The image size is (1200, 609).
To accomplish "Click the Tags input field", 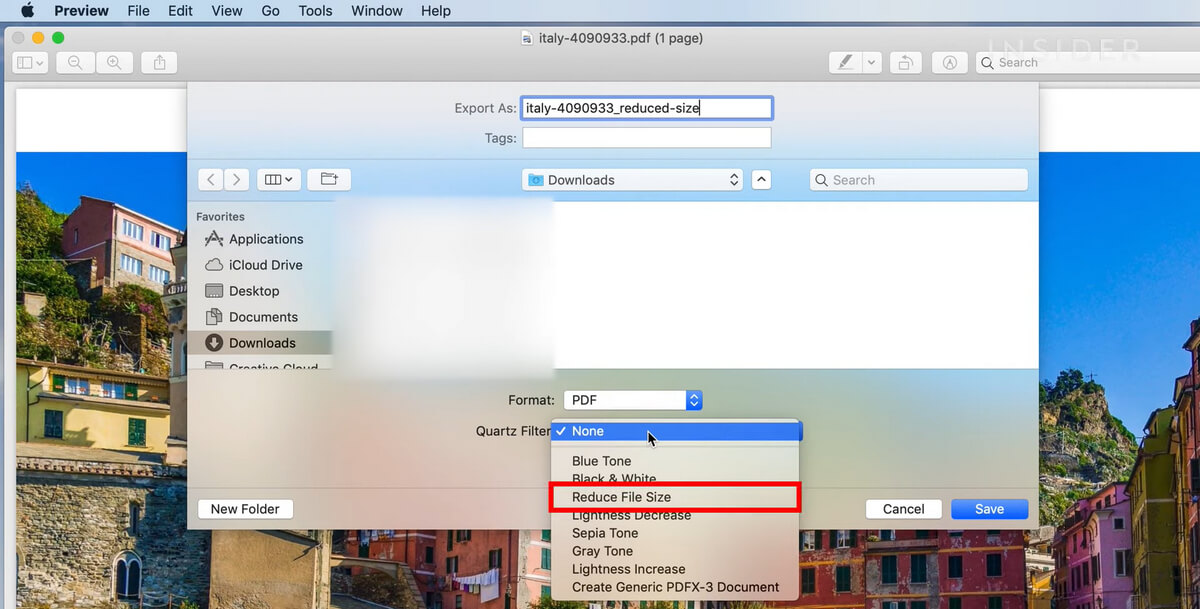I will point(646,137).
